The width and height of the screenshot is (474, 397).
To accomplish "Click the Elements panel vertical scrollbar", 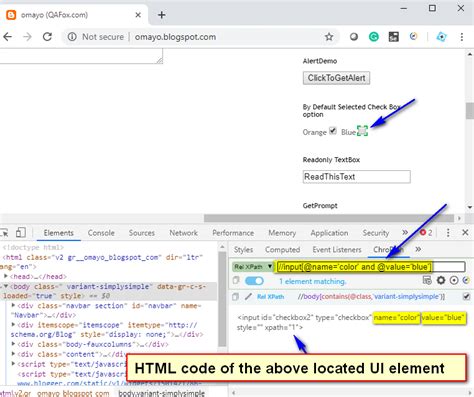I will (x=222, y=299).
